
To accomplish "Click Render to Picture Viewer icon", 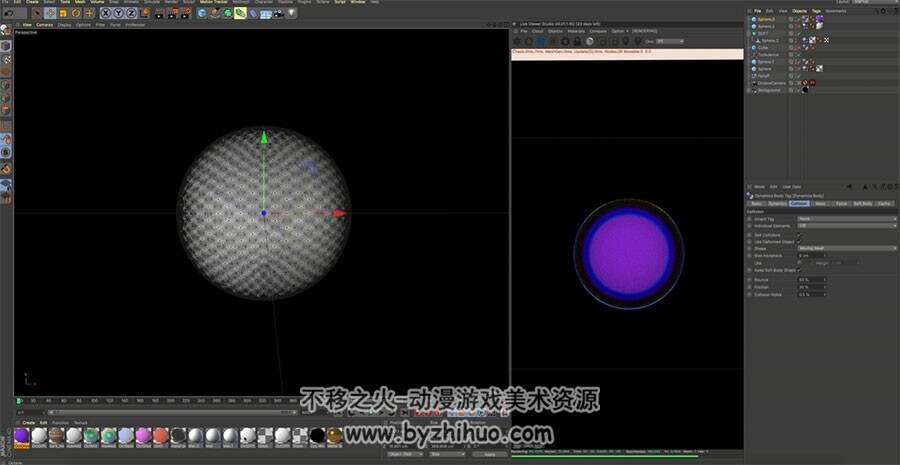I will tap(173, 13).
